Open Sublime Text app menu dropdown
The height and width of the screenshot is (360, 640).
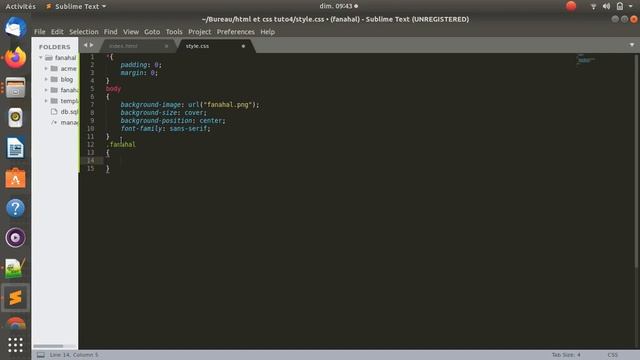76,7
